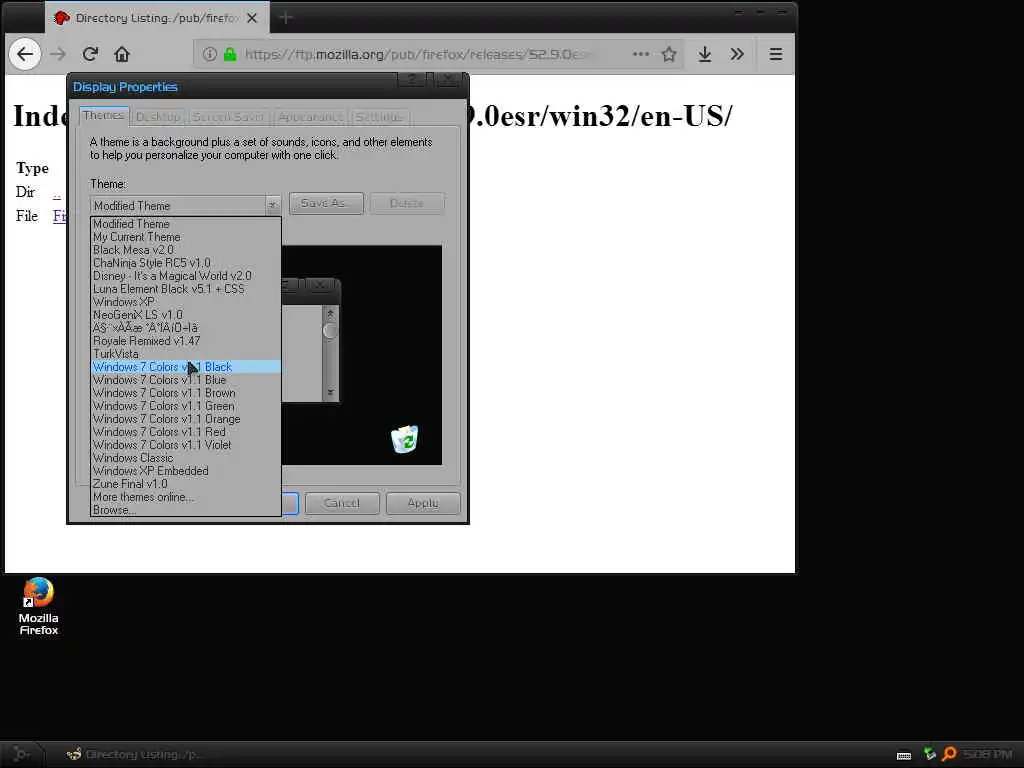This screenshot has width=1024, height=768.
Task: Open a new Firefox tab
Action: coord(285,18)
